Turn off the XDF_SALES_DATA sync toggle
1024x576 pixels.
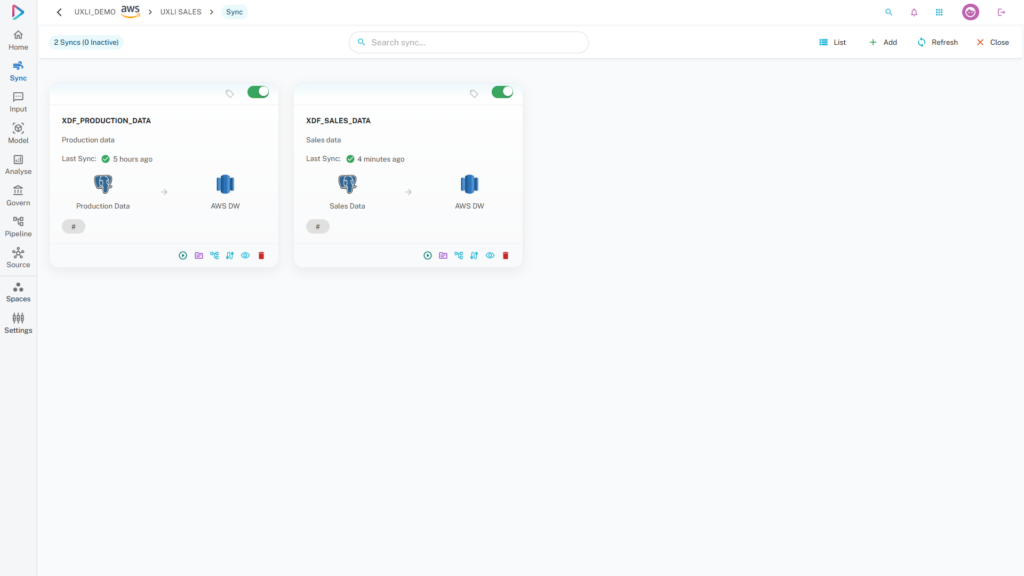[x=502, y=92]
